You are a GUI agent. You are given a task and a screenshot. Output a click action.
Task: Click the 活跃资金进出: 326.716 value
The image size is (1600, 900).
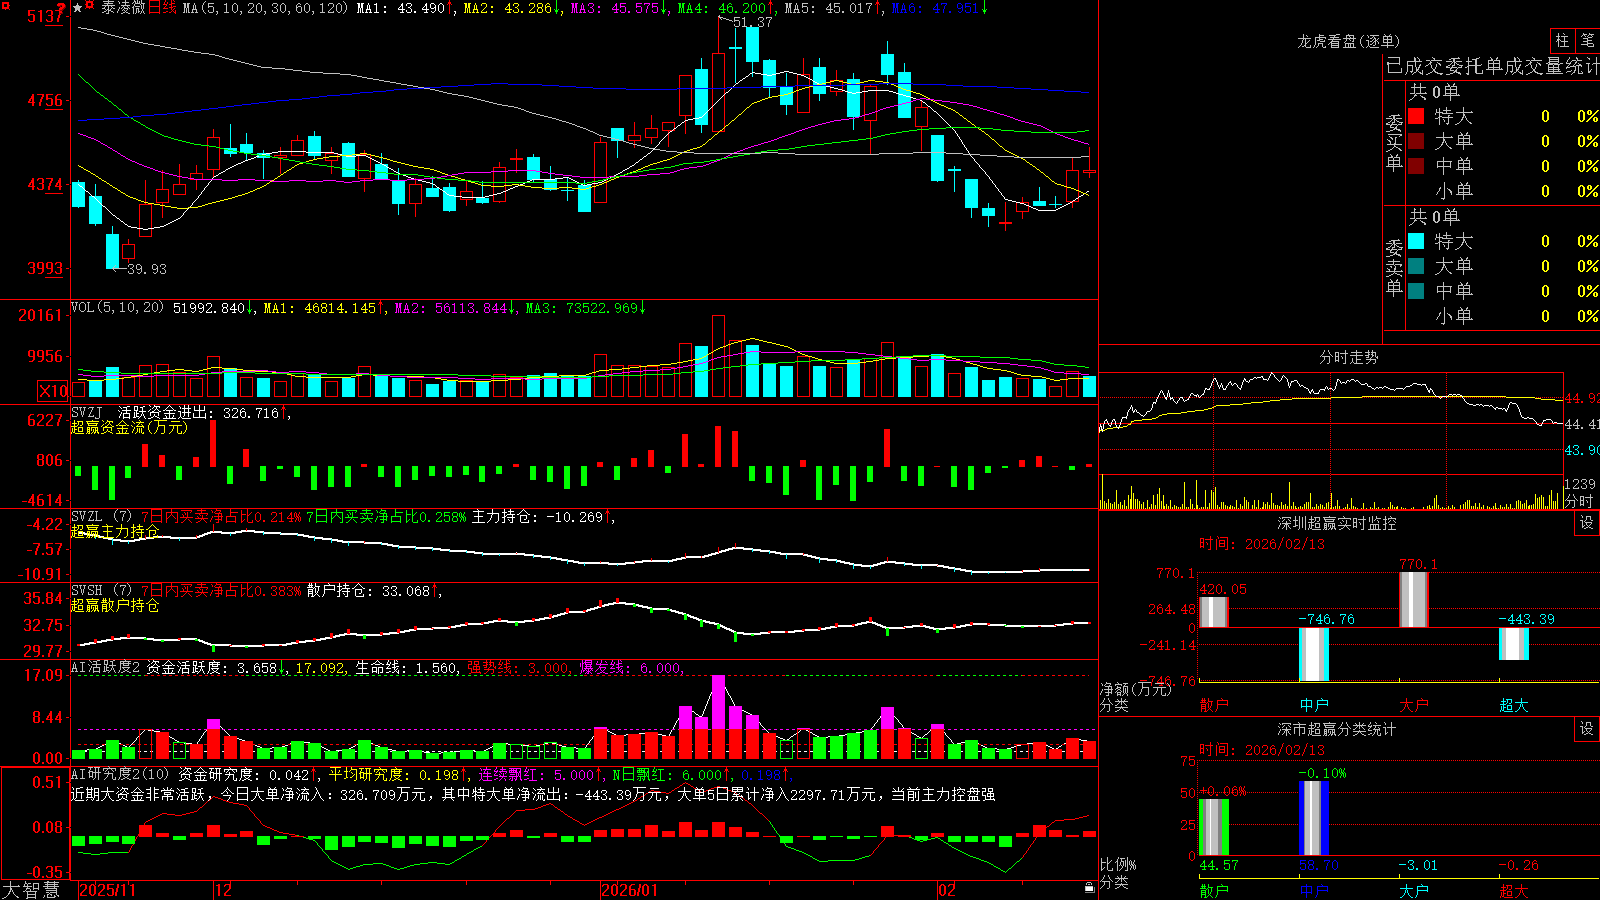coord(203,412)
